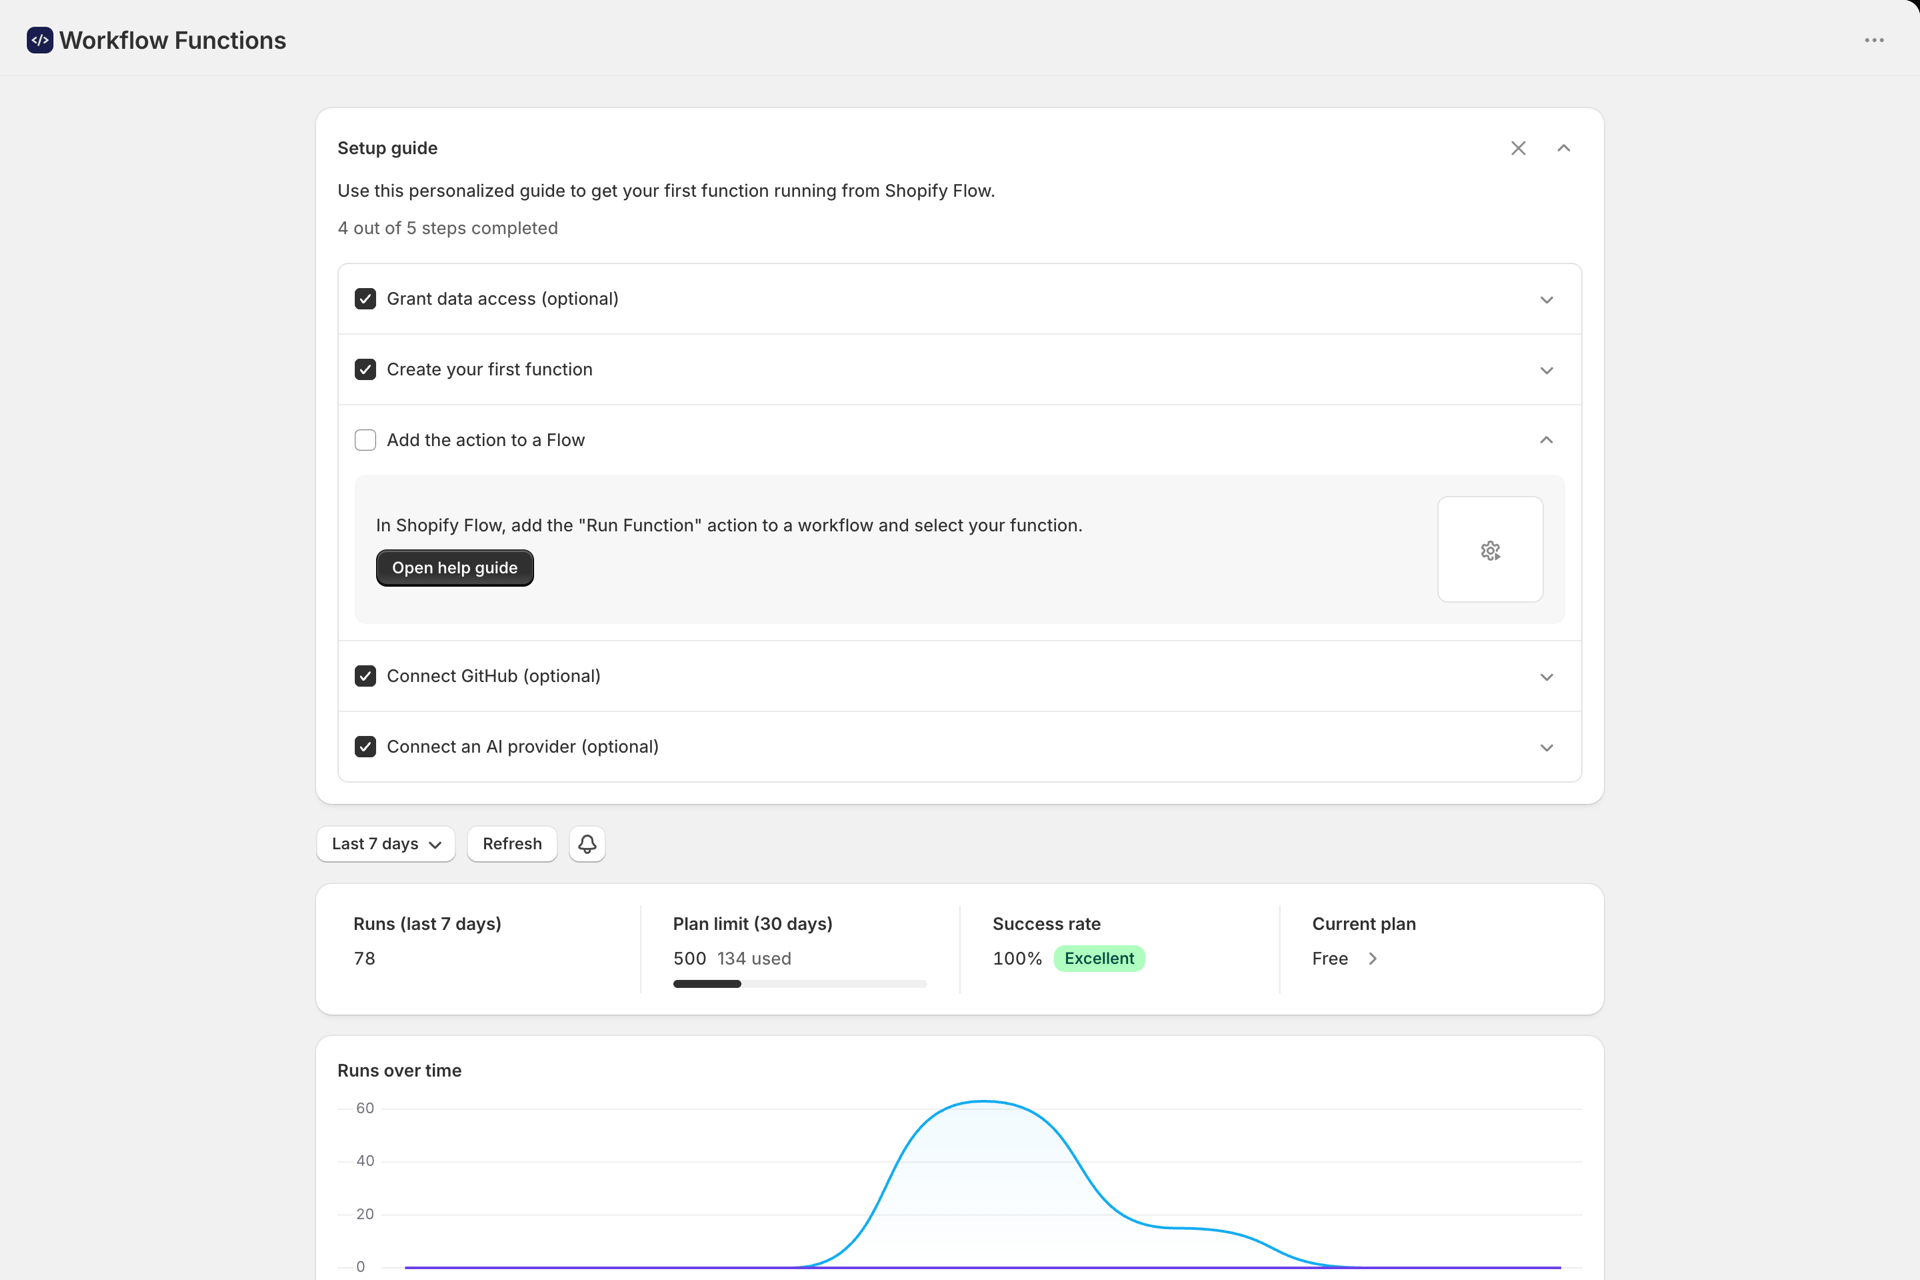
Task: Open the three-dot more options menu
Action: 1874,40
